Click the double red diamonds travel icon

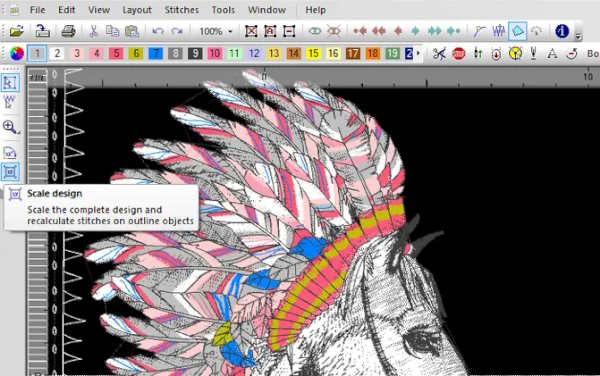point(378,31)
